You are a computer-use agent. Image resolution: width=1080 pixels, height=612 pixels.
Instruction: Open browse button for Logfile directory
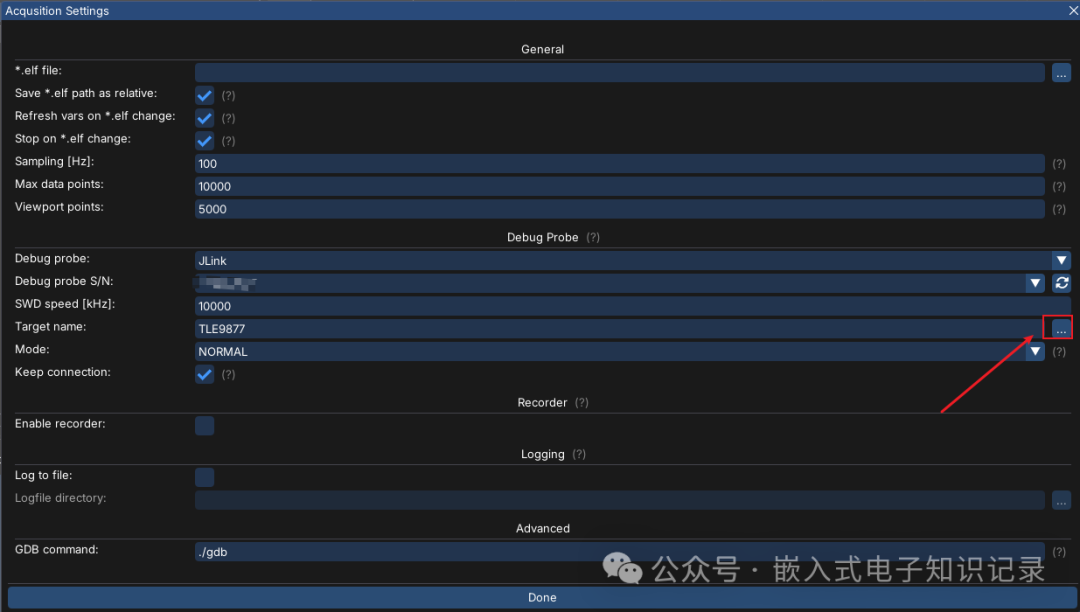1061,500
